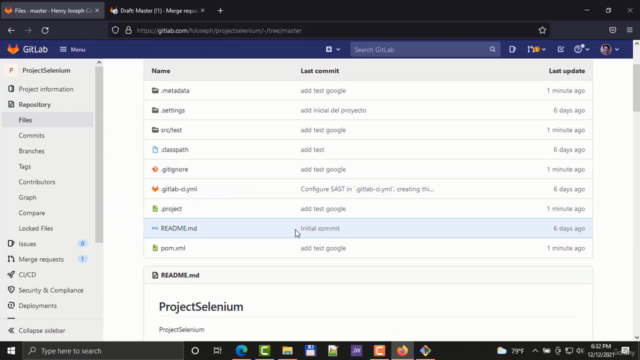Open README.md header link in preview panel
Viewport: 640px width, 360px height.
(x=180, y=275)
